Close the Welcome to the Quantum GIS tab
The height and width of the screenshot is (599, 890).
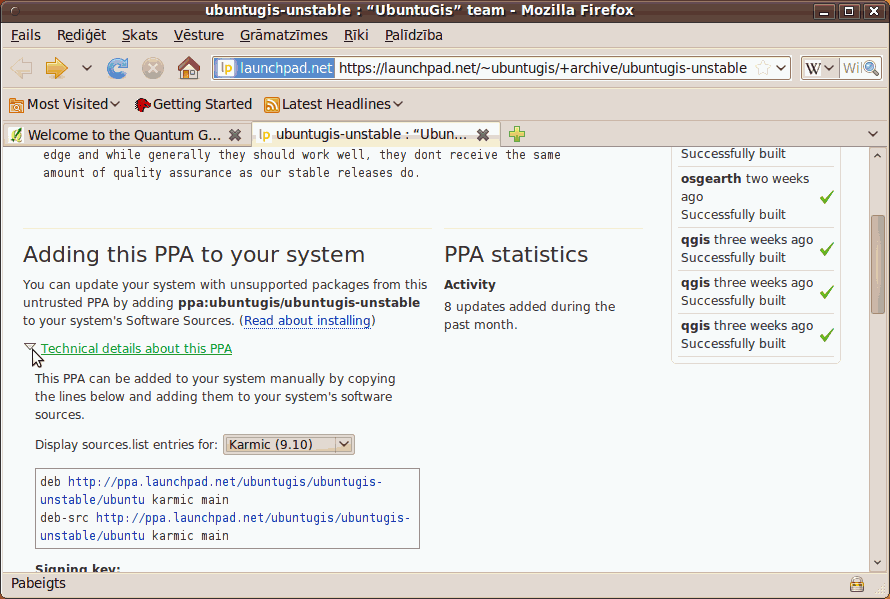click(234, 135)
